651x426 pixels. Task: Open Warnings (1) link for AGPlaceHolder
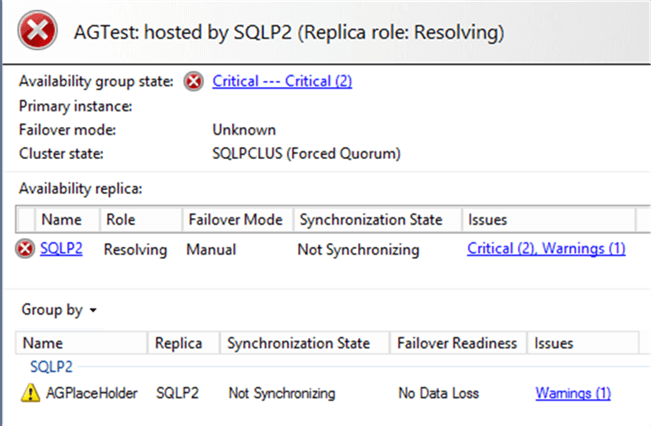pyautogui.click(x=573, y=393)
